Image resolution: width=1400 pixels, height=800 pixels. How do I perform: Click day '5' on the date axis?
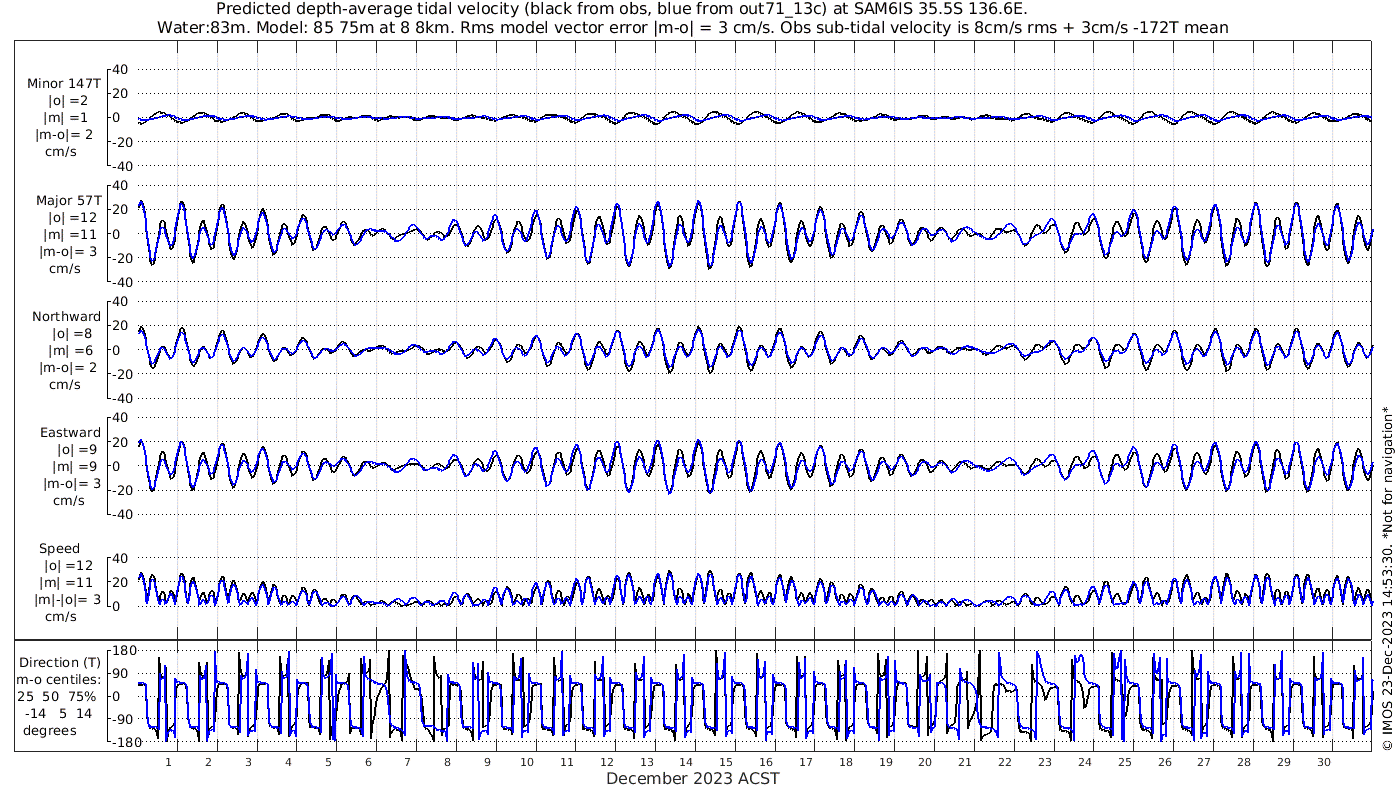[328, 762]
